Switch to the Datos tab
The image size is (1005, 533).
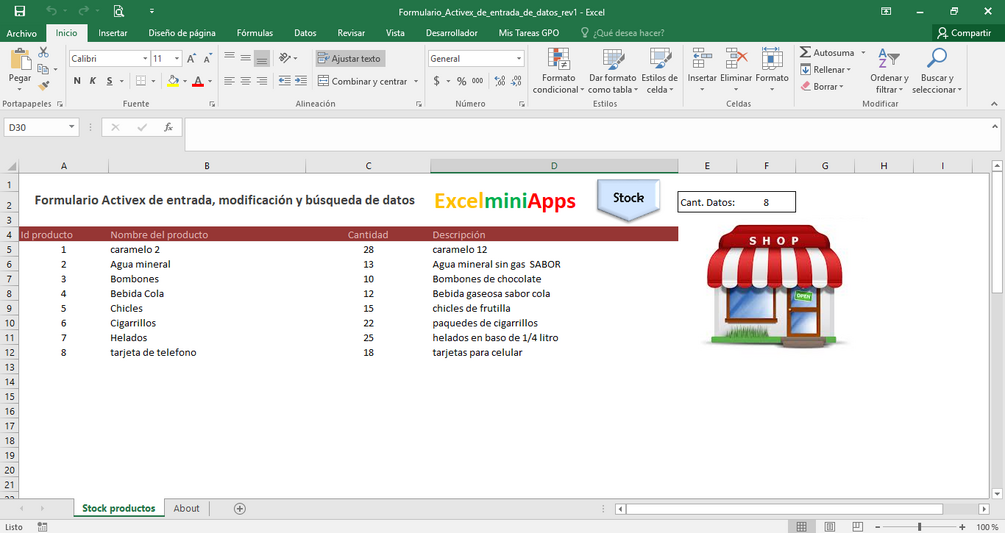pyautogui.click(x=305, y=33)
